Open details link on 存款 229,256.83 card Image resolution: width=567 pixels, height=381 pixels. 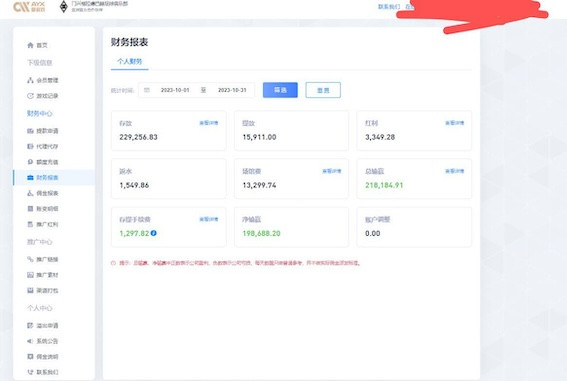point(209,123)
